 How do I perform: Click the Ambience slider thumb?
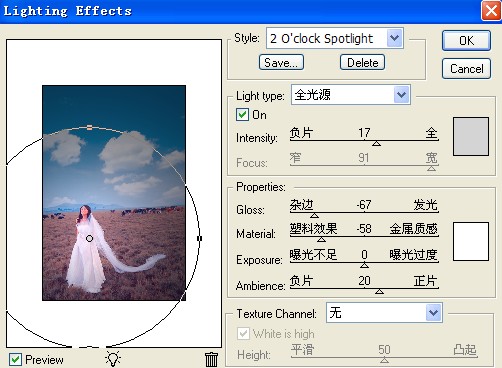coord(379,292)
